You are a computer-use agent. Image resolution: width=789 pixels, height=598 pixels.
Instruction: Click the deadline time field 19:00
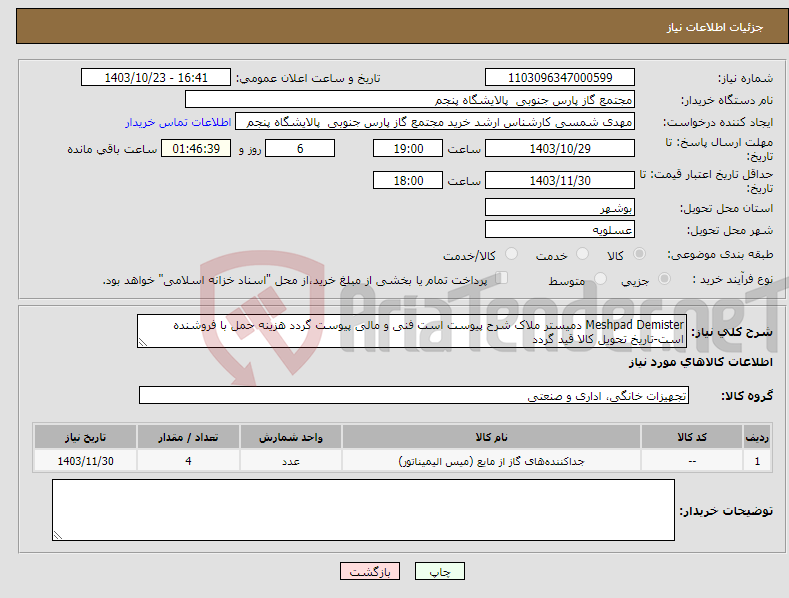point(408,148)
